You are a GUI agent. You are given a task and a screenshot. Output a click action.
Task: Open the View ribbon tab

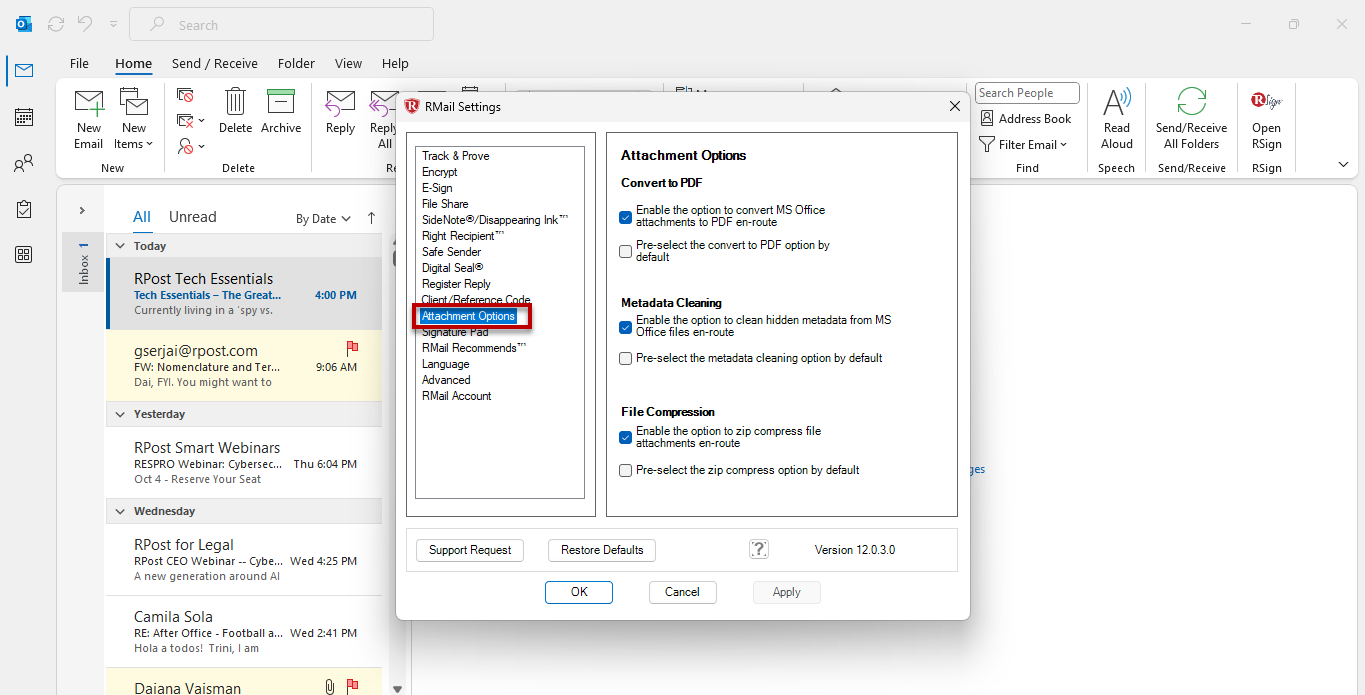(348, 63)
